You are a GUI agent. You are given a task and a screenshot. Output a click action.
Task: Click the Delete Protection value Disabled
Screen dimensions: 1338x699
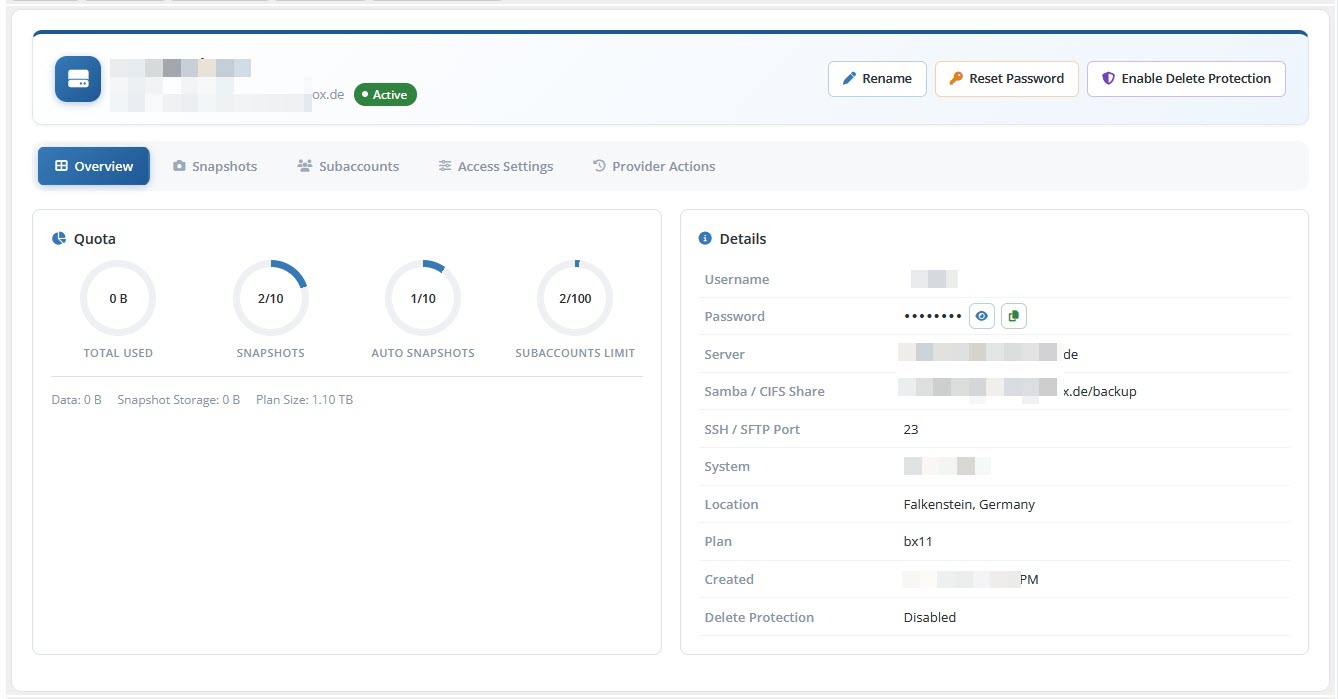coord(930,617)
